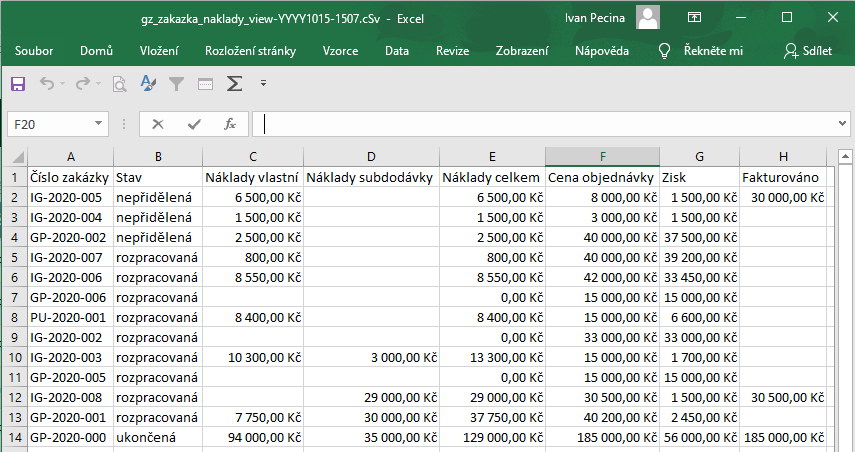Click cell IG-2020-005
This screenshot has height=452, width=855.
pos(71,197)
